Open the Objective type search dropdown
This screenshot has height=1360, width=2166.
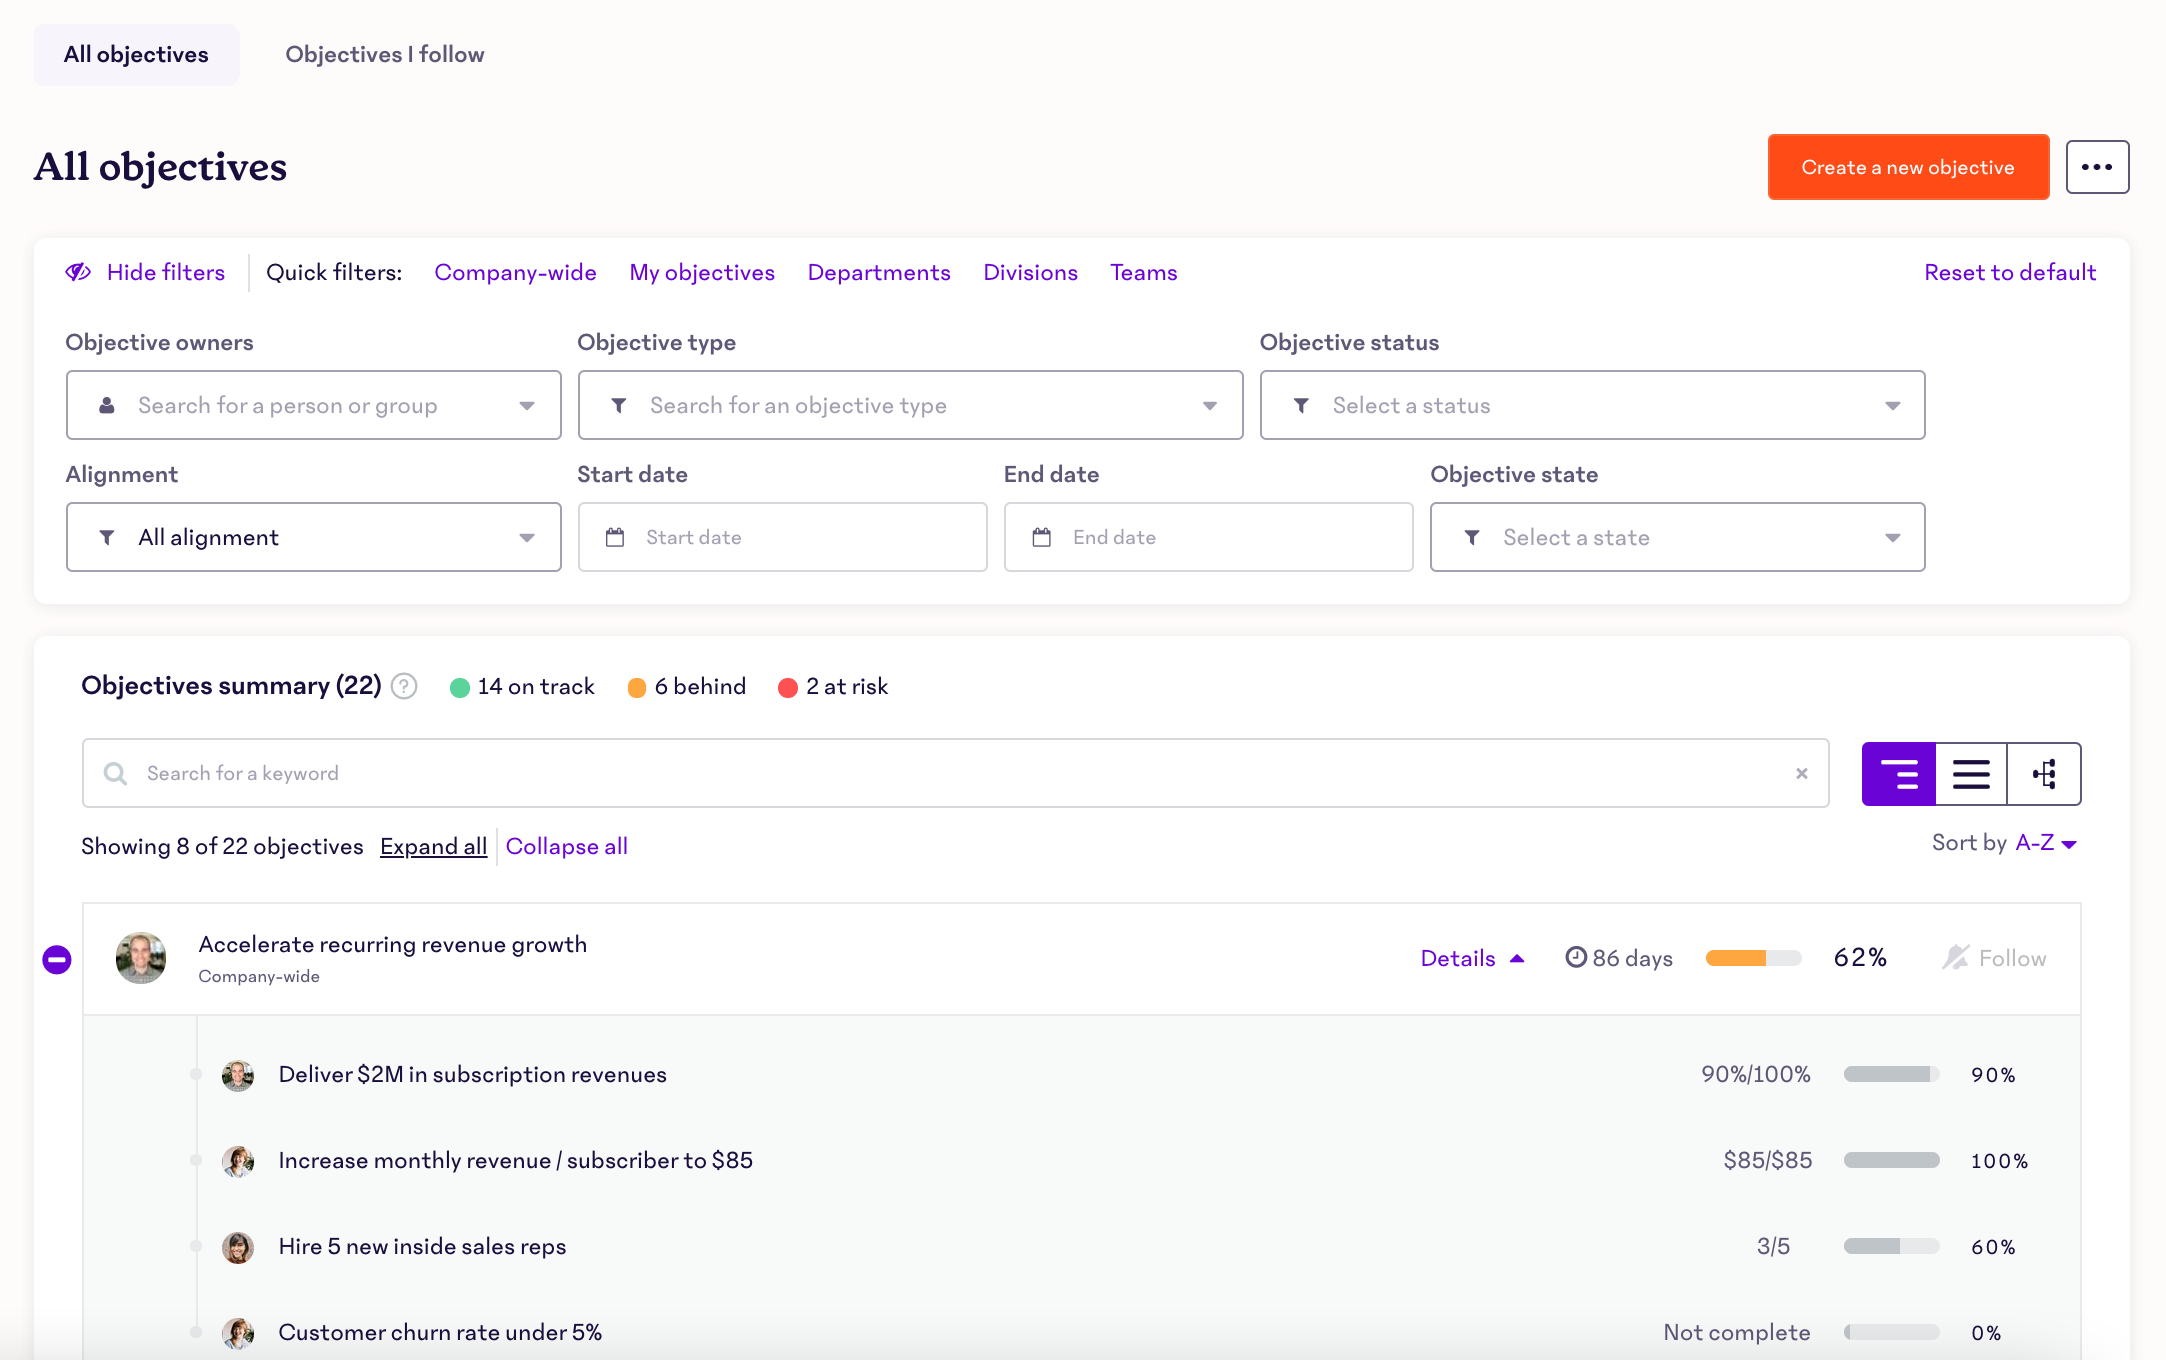point(910,404)
